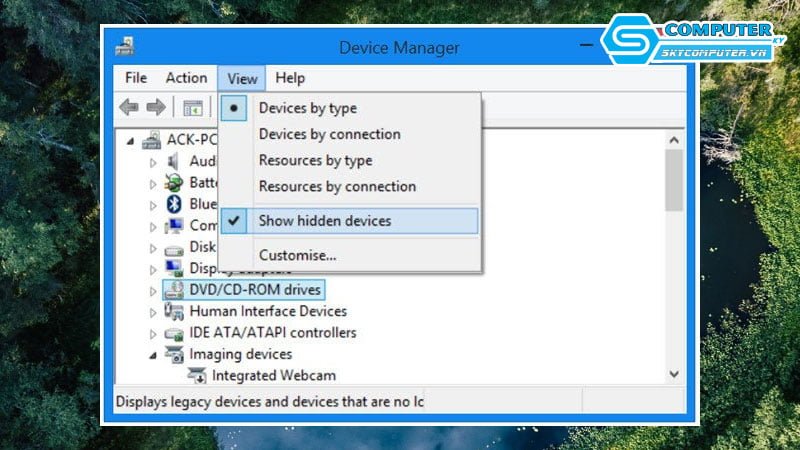
Task: Click the Computer category icon
Action: click(174, 226)
